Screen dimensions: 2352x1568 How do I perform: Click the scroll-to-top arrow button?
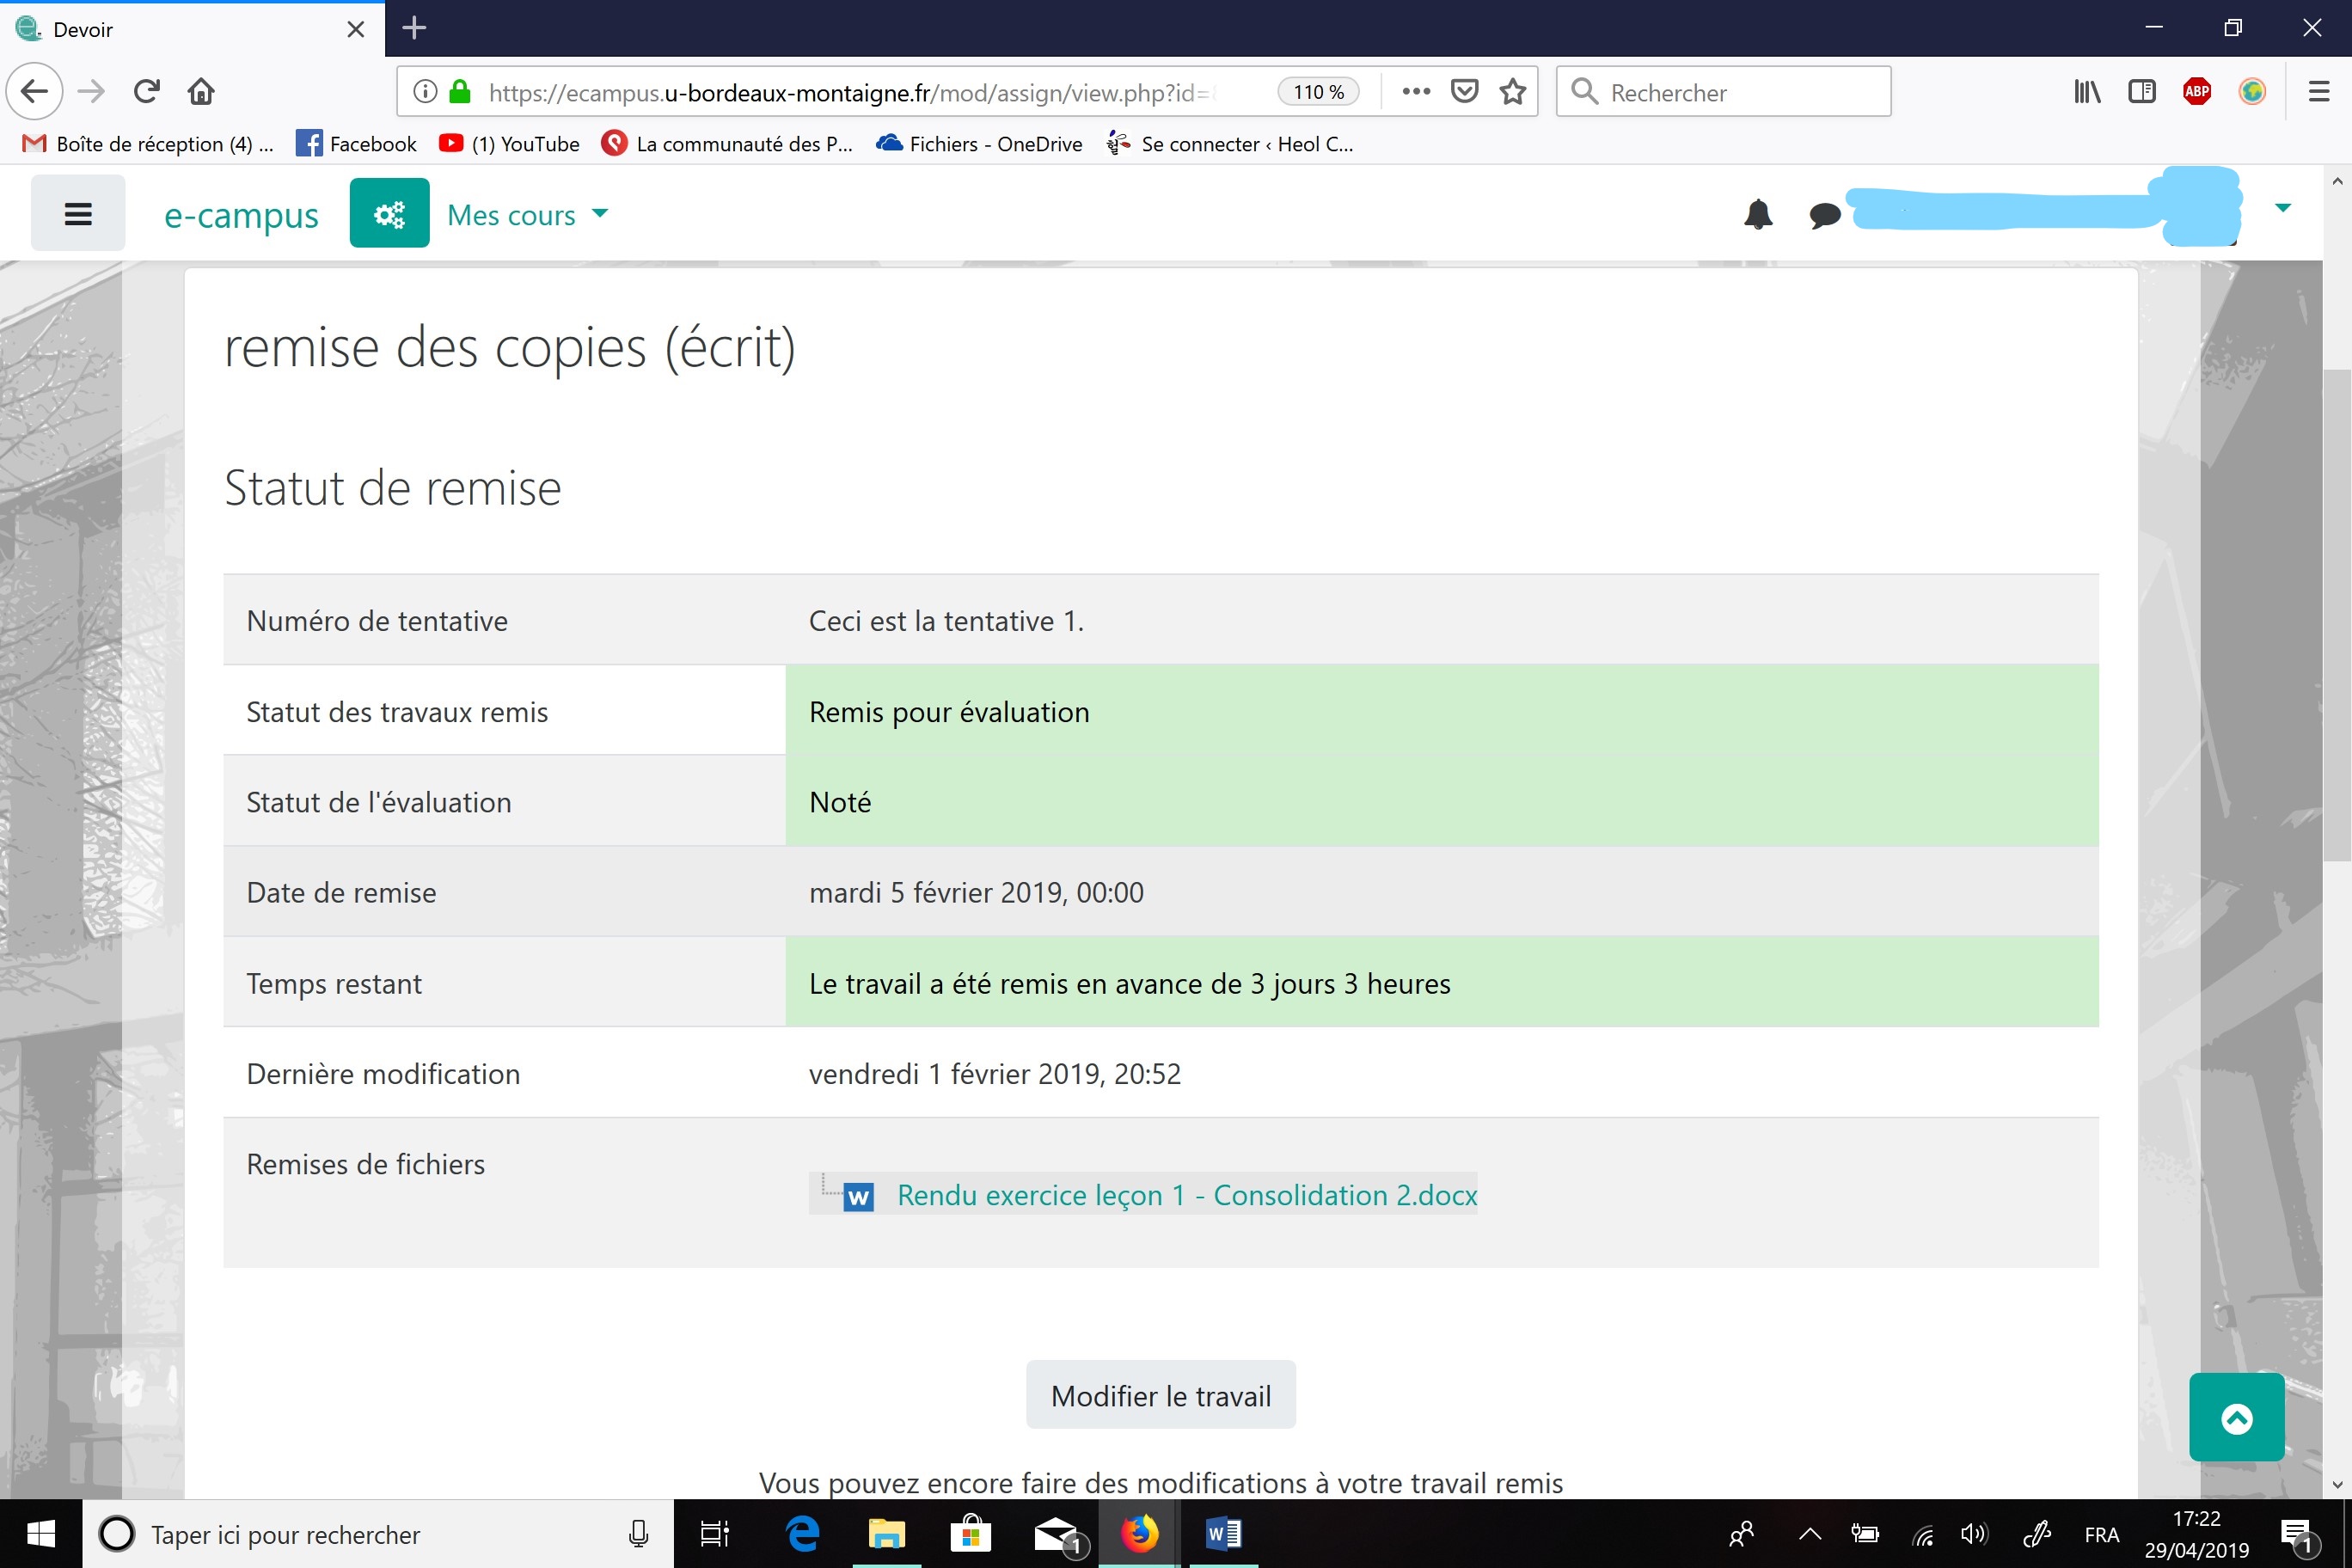(x=2236, y=1417)
